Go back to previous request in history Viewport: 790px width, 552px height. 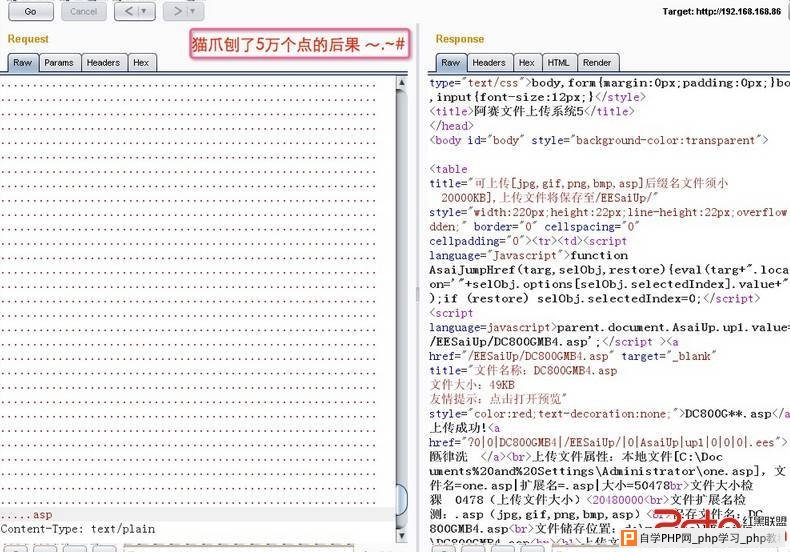point(128,11)
